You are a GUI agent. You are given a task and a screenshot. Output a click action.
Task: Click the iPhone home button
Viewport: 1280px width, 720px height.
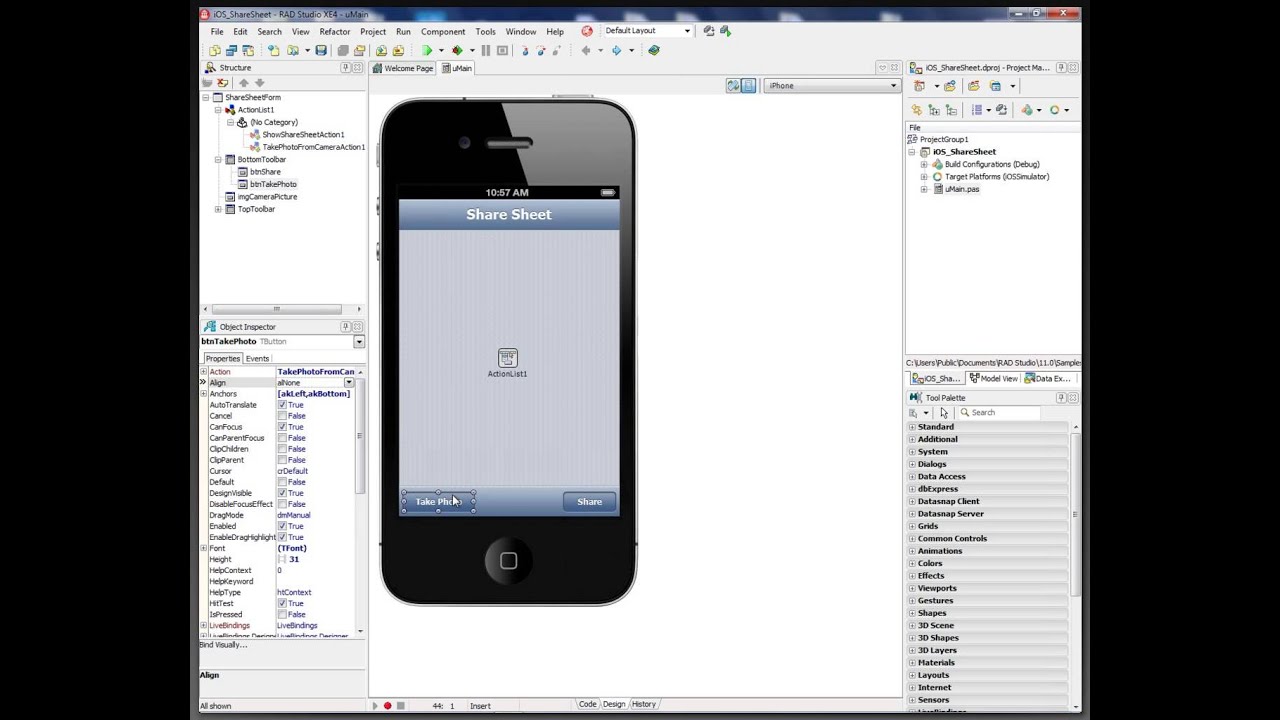508,561
